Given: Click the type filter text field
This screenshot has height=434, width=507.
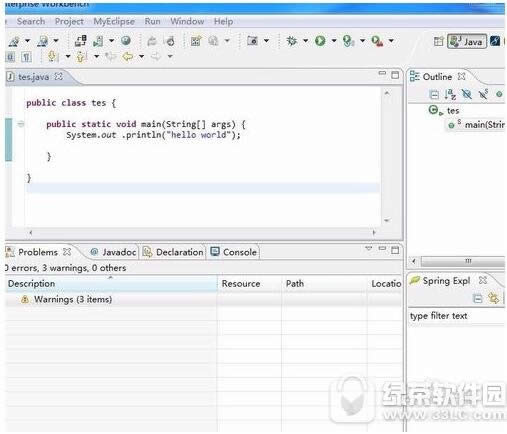Looking at the screenshot, I should [x=456, y=316].
